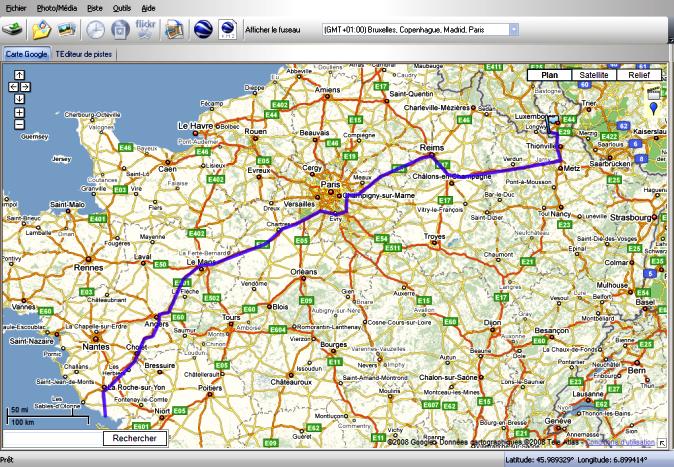Click the Nantes city label
Screen dimensions: 674x467
click(x=96, y=347)
